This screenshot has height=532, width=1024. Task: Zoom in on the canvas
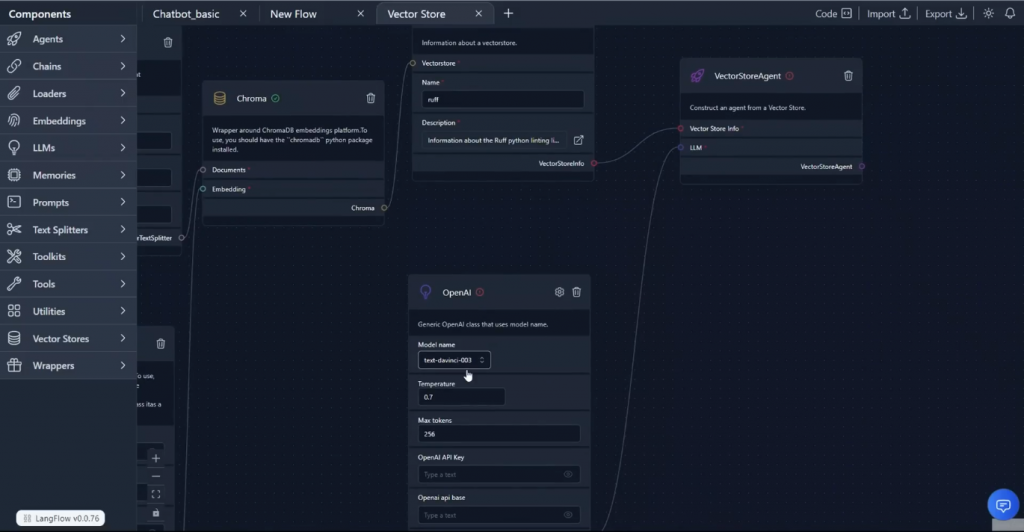tap(155, 458)
